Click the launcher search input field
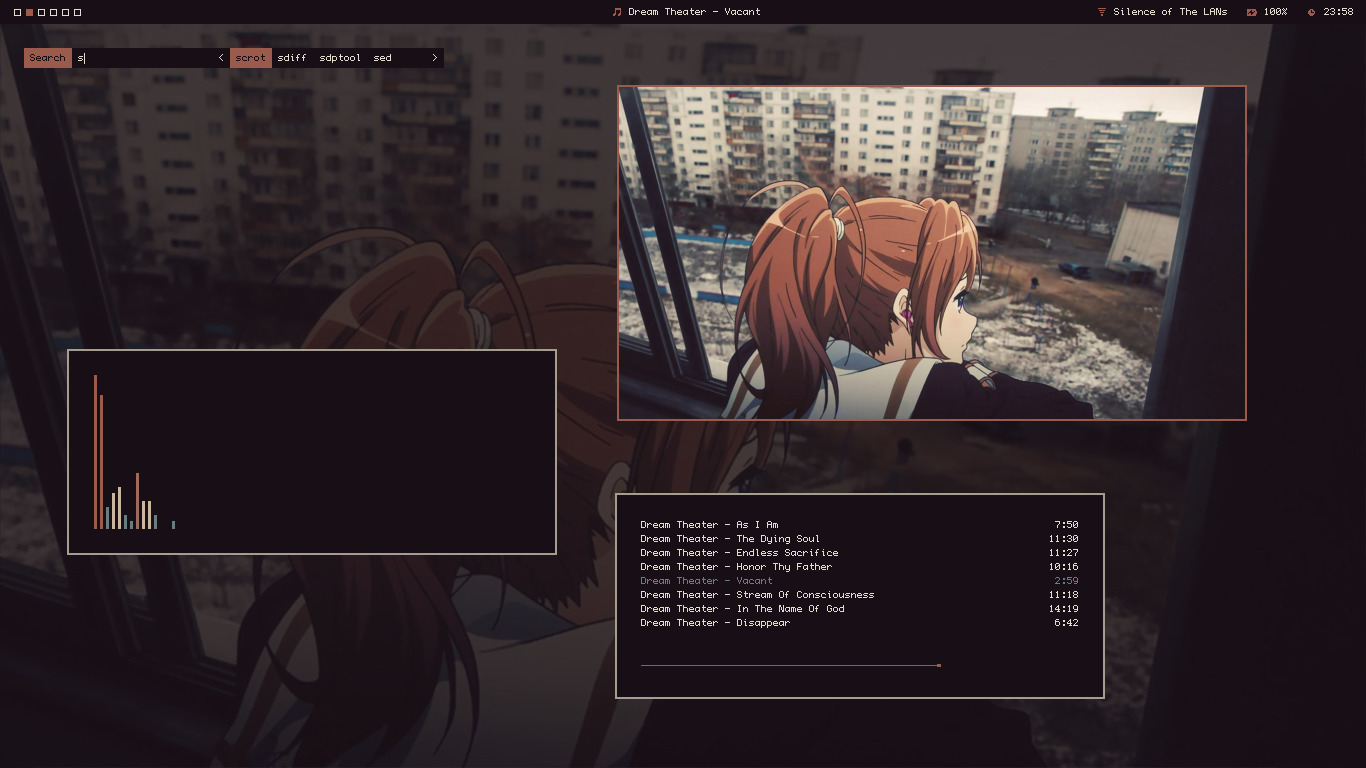 click(x=144, y=58)
